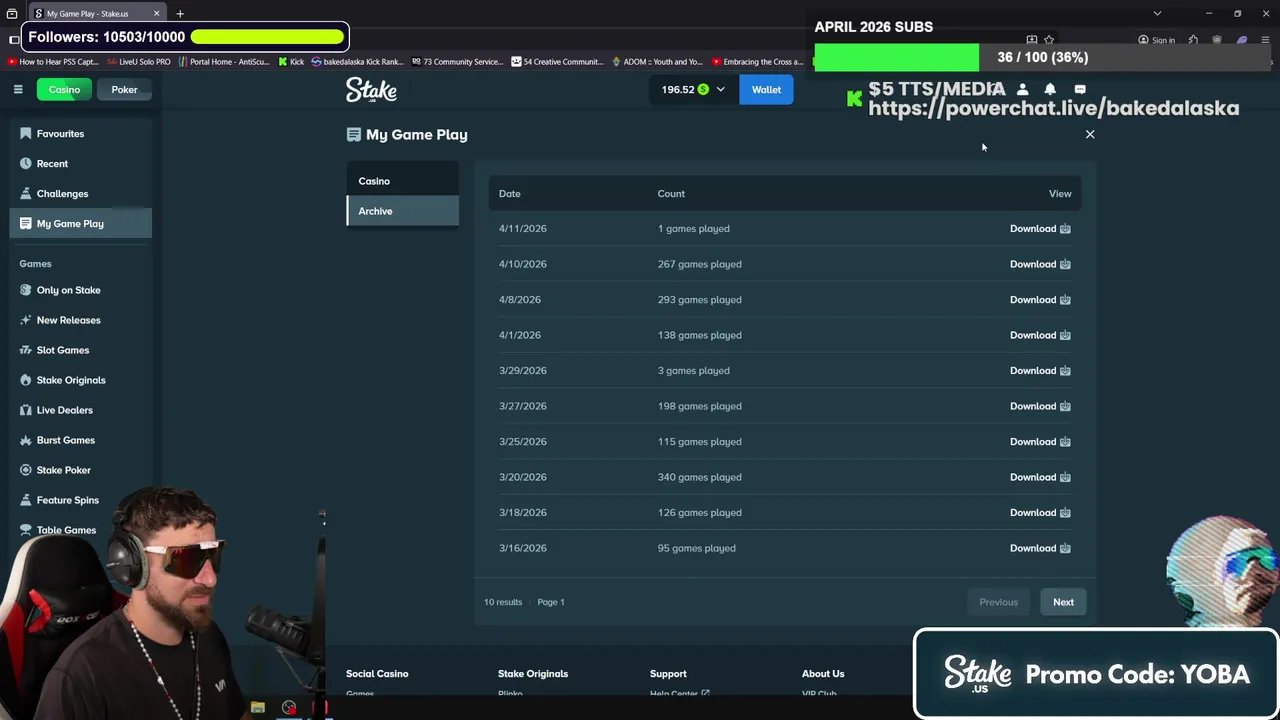Click the Count column header
The height and width of the screenshot is (720, 1280).
pyautogui.click(x=671, y=194)
